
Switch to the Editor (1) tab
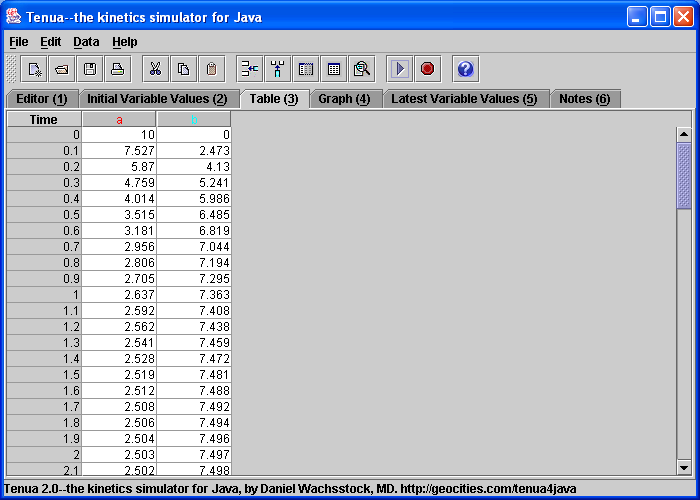click(x=42, y=99)
